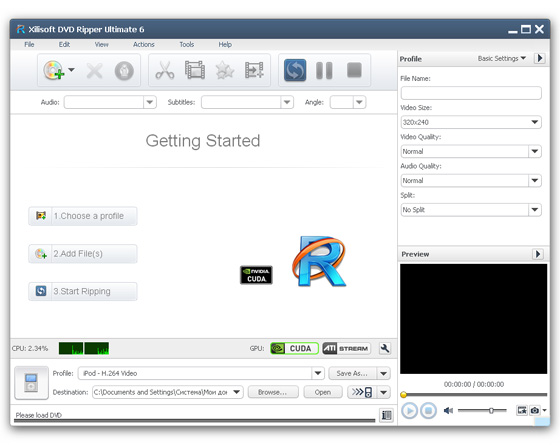The height and width of the screenshot is (445, 560).
Task: Take a snapshot with camera icon
Action: (535, 410)
